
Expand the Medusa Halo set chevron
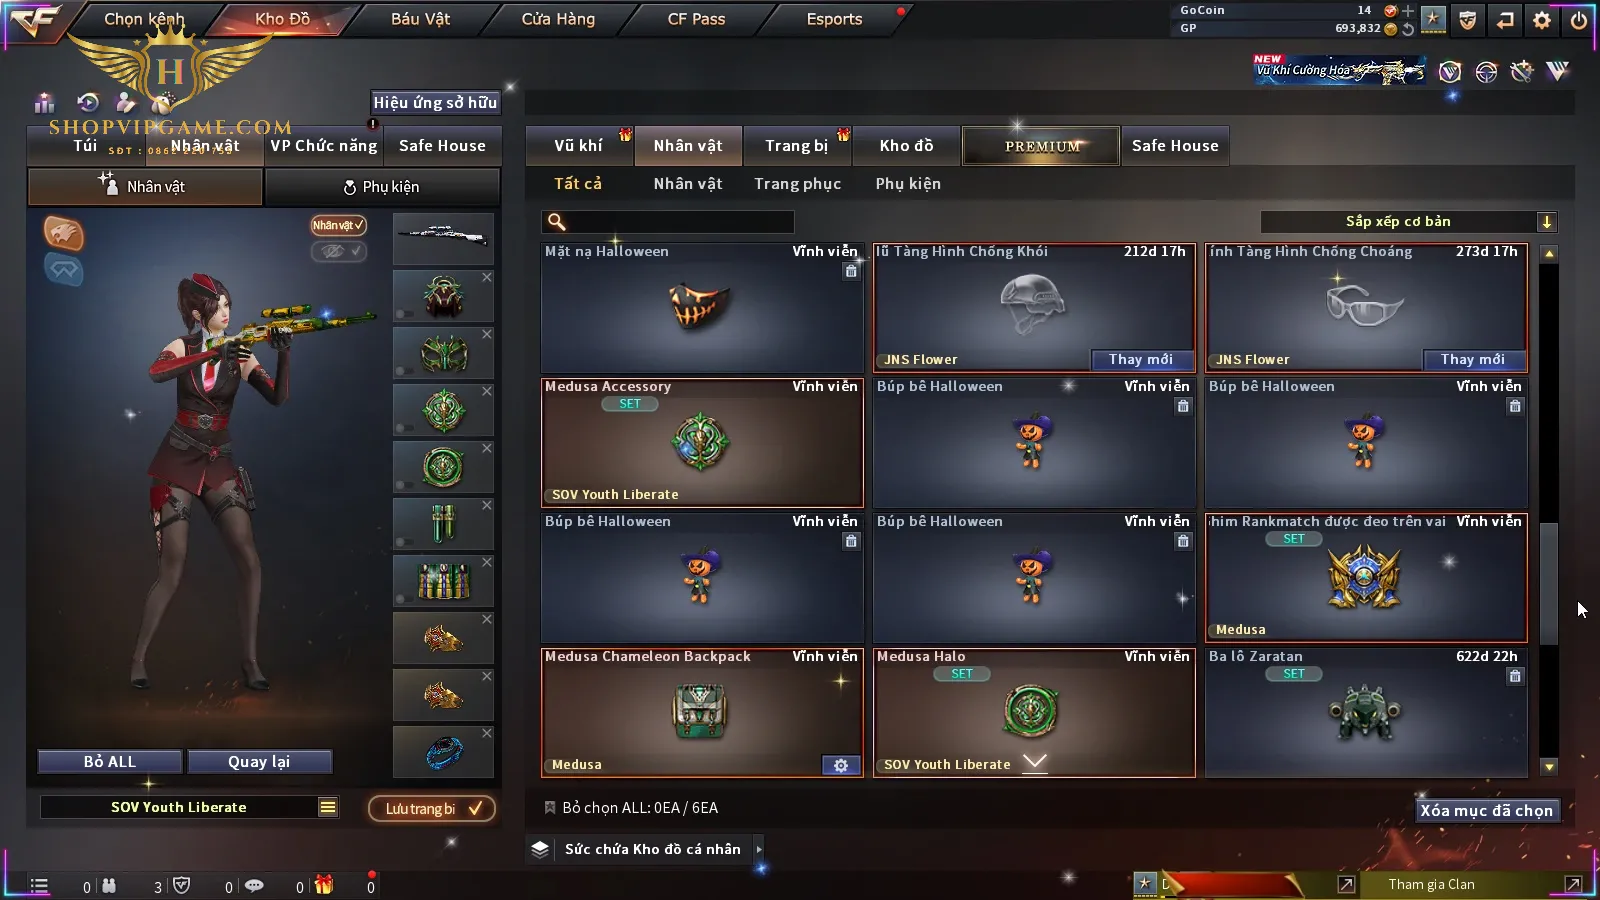(x=1035, y=762)
